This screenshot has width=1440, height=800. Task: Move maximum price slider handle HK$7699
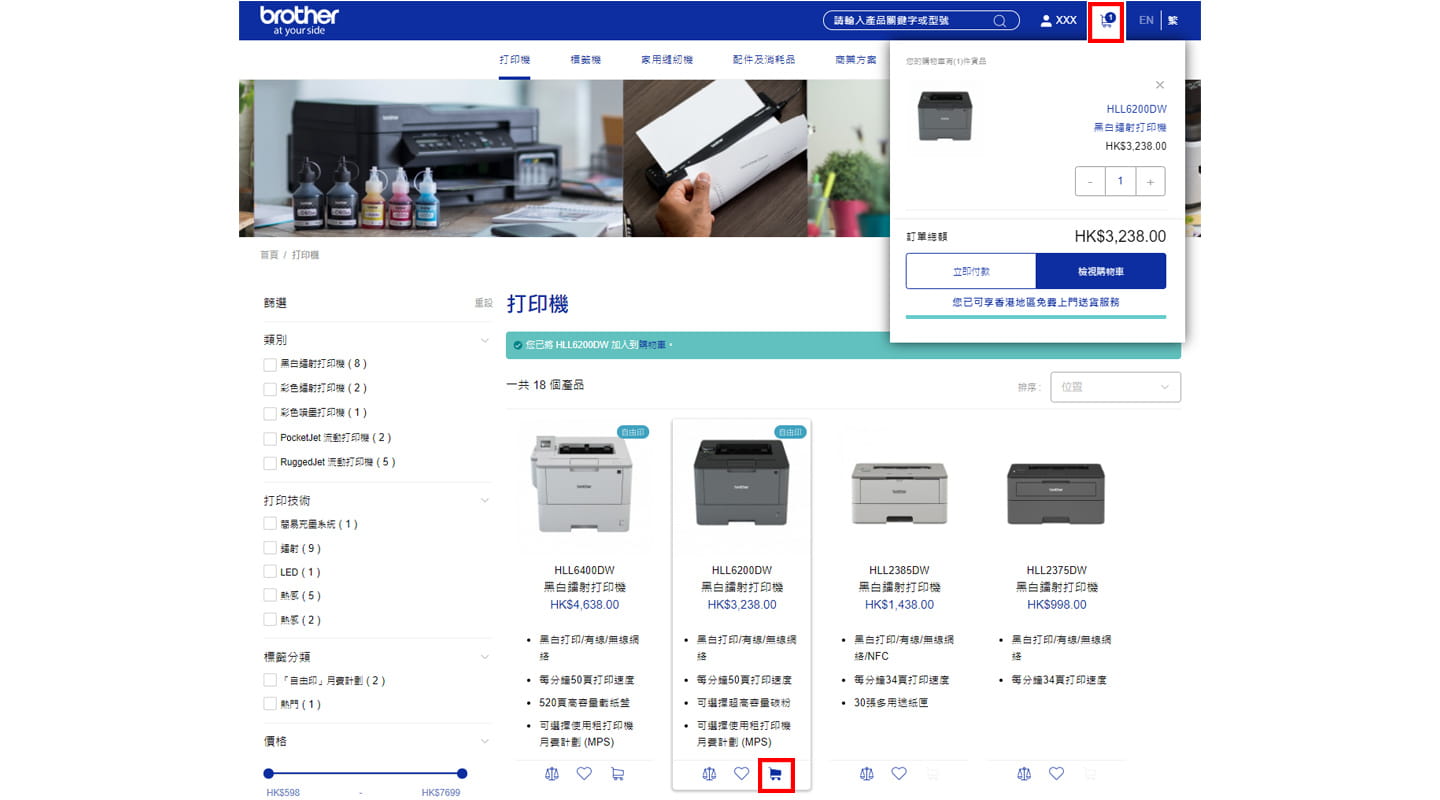click(x=462, y=773)
